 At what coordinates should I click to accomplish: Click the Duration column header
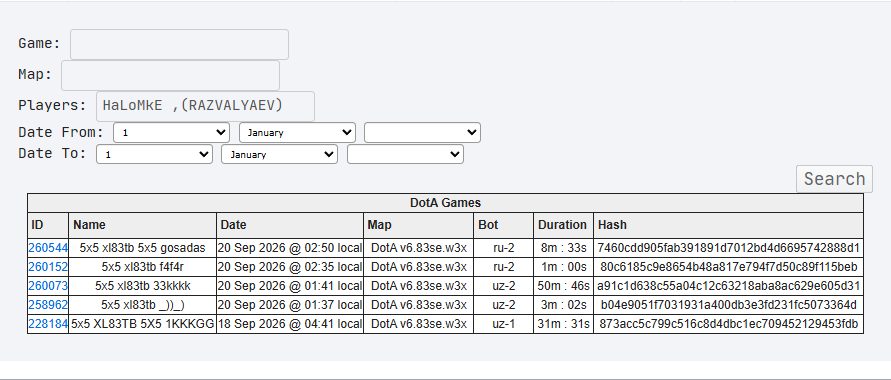point(563,225)
